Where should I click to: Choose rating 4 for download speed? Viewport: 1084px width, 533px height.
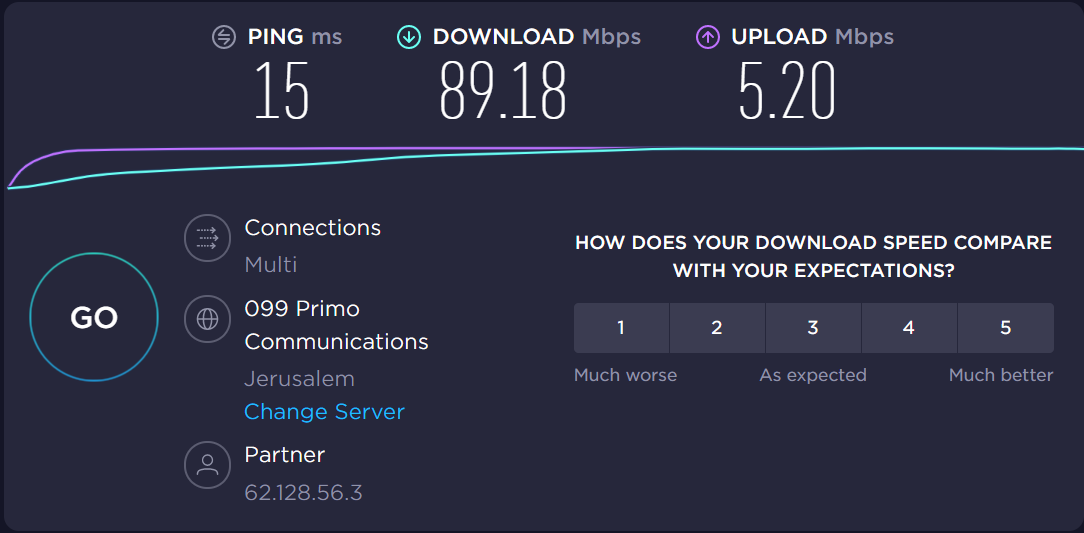pos(909,328)
